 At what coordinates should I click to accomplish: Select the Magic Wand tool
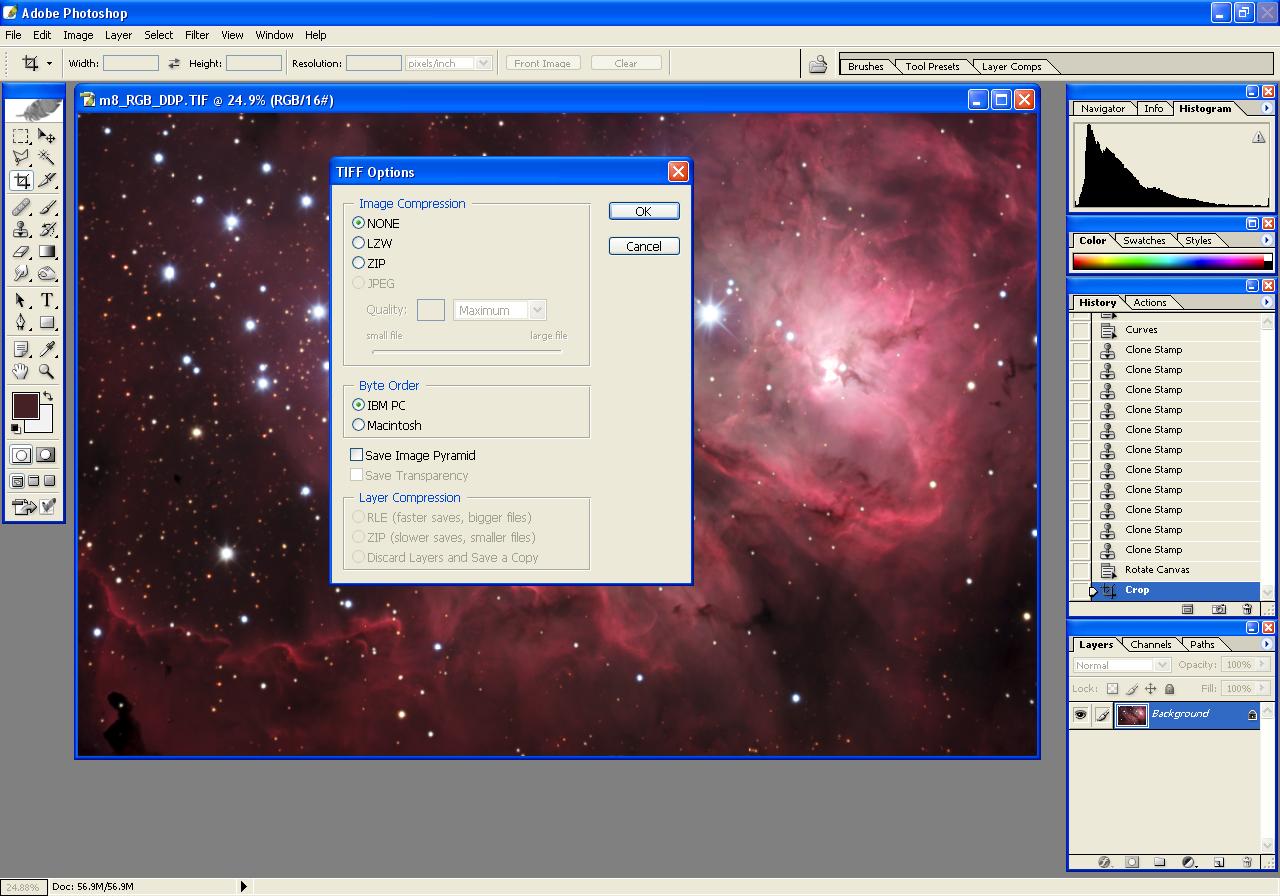click(x=47, y=158)
